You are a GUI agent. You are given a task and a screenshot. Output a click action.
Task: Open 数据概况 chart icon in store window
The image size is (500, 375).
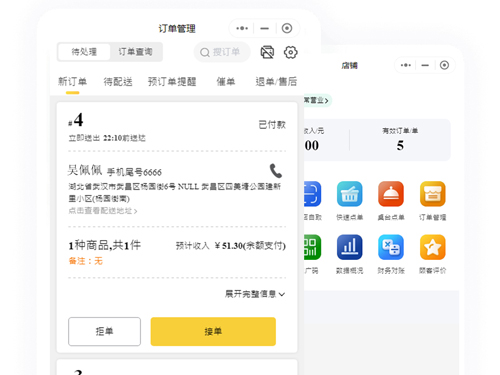[349, 247]
